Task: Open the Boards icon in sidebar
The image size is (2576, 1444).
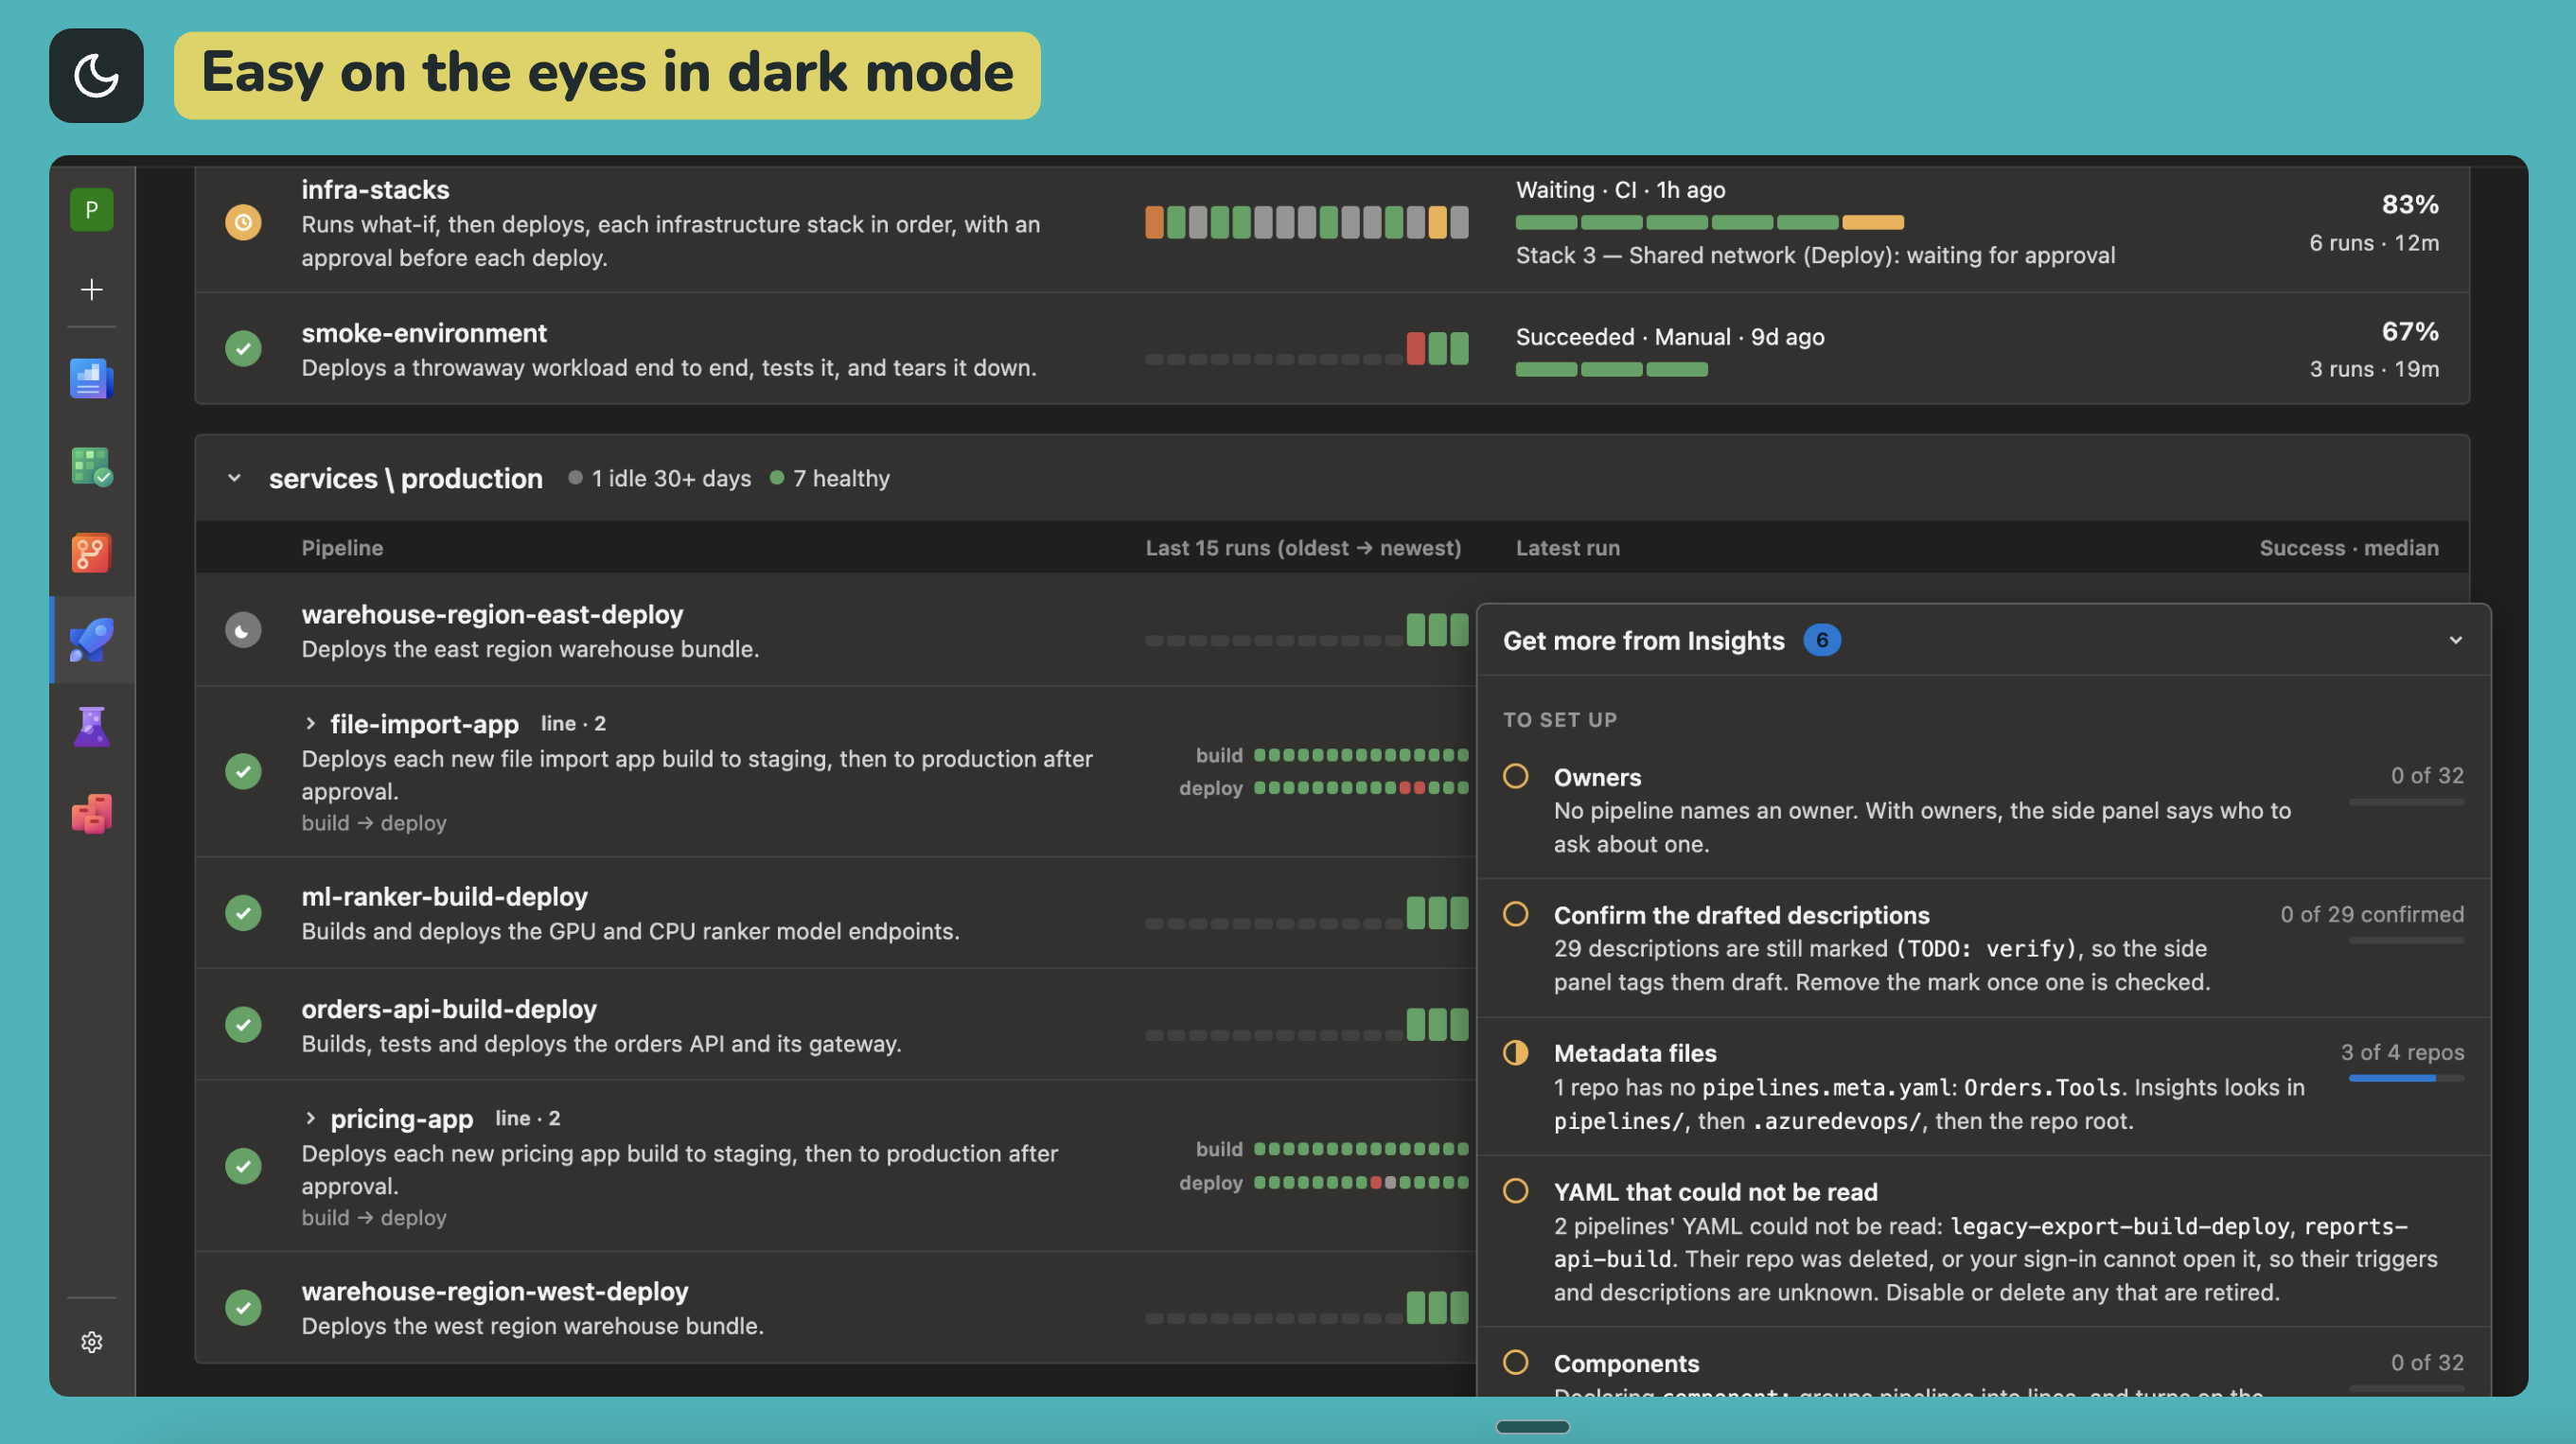Action: tap(91, 379)
